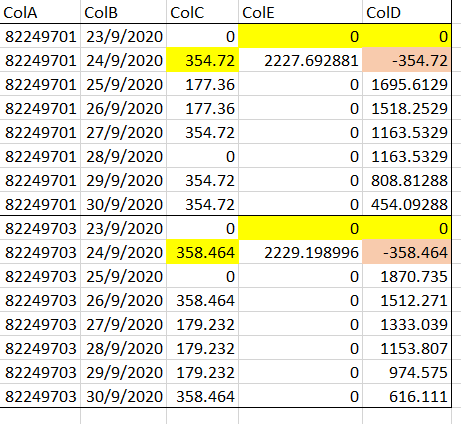Select the ColB header cell
Image resolution: width=461 pixels, height=424 pixels.
123,12
